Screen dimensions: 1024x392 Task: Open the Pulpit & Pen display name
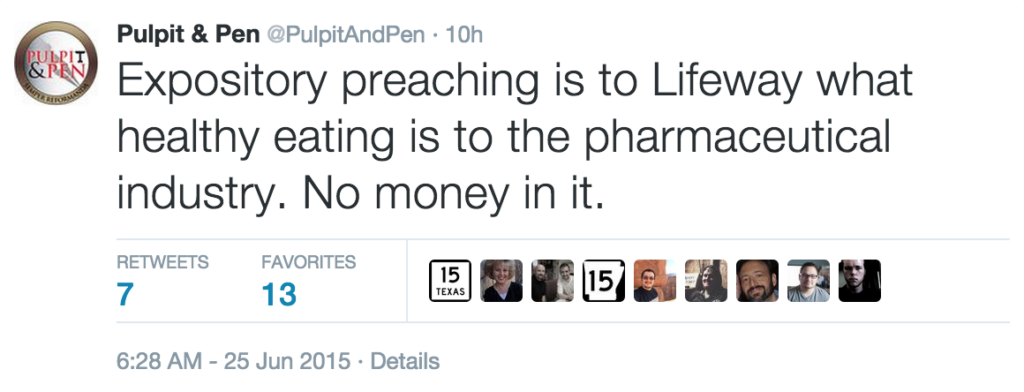click(x=188, y=35)
